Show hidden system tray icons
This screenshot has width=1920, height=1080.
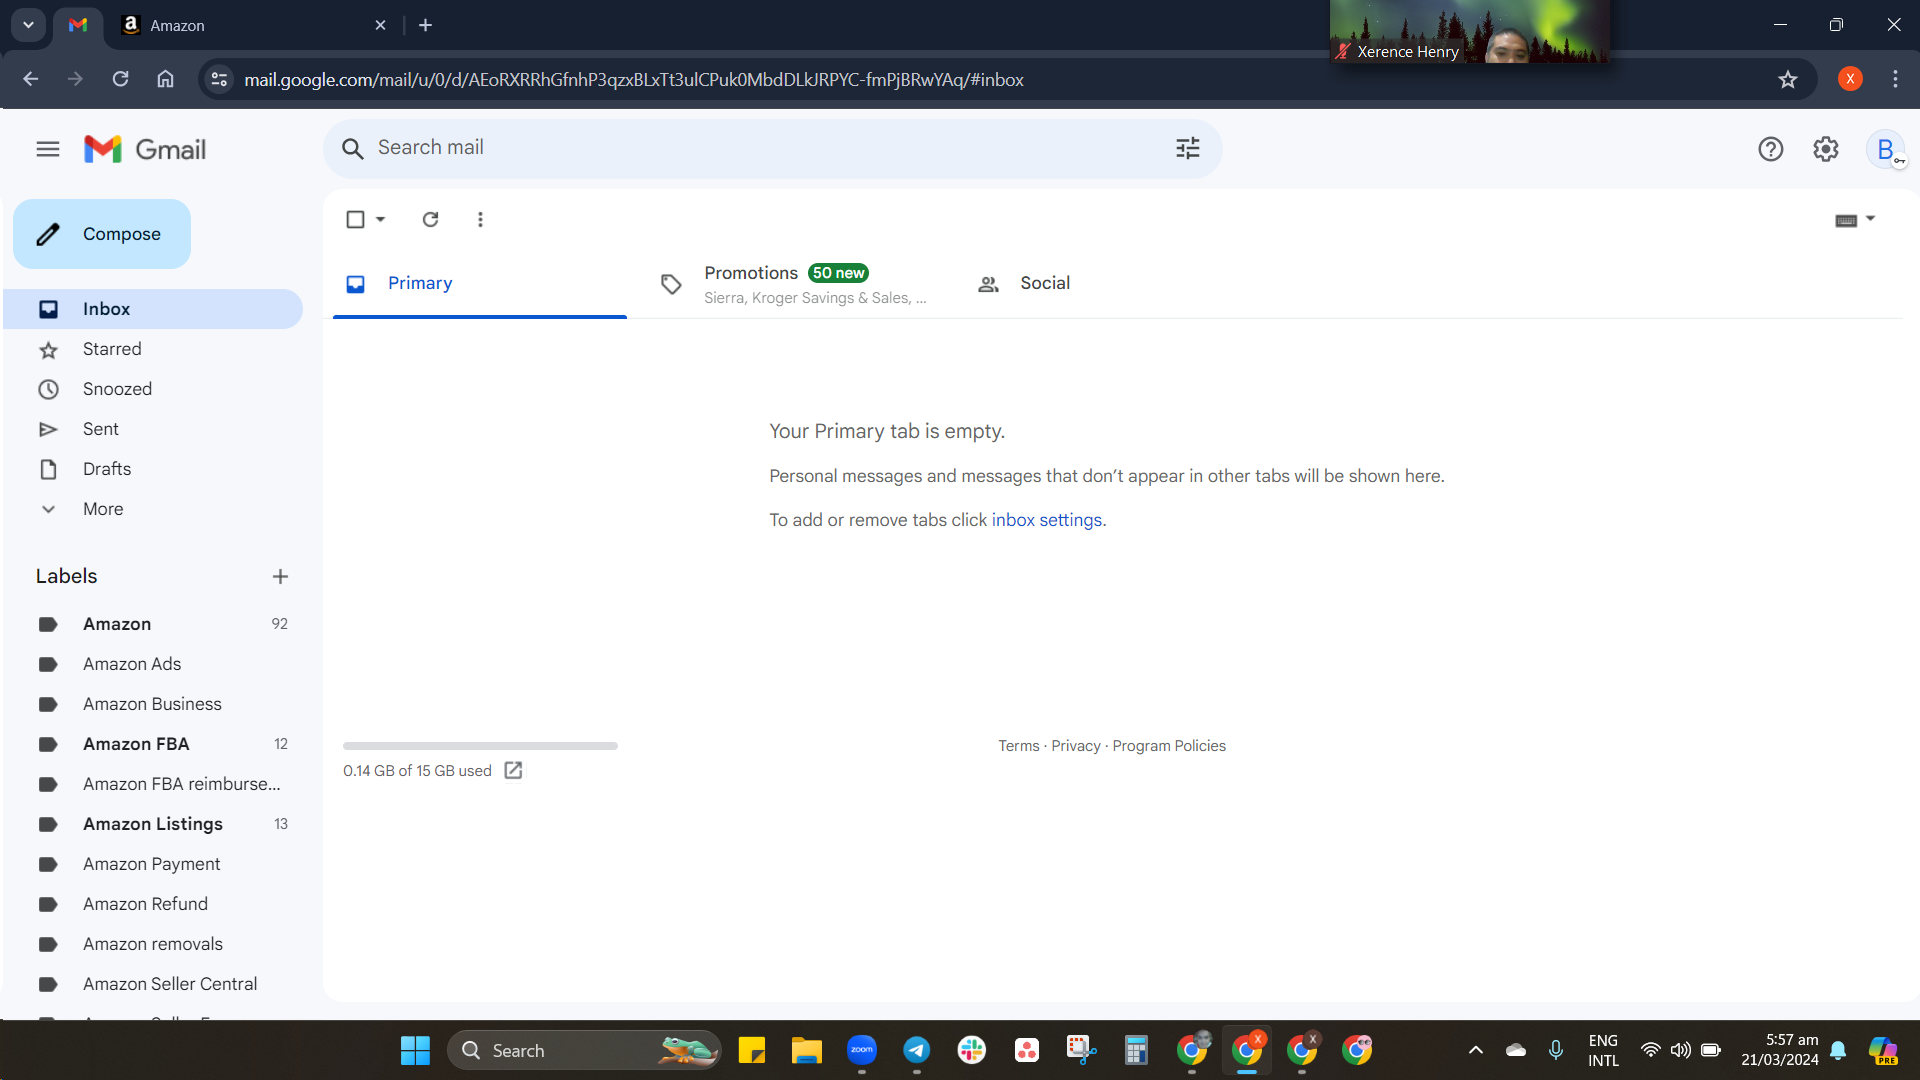1476,1050
